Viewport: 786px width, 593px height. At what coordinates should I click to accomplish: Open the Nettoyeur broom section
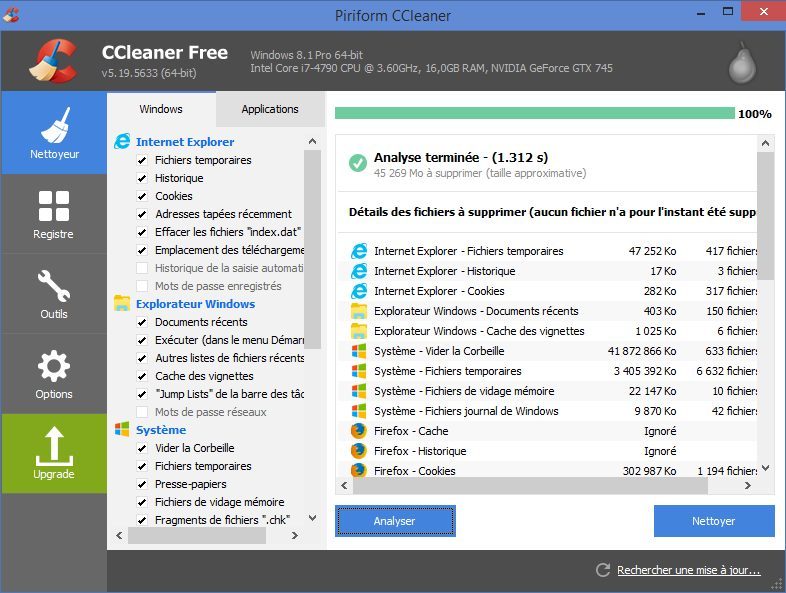tap(54, 133)
